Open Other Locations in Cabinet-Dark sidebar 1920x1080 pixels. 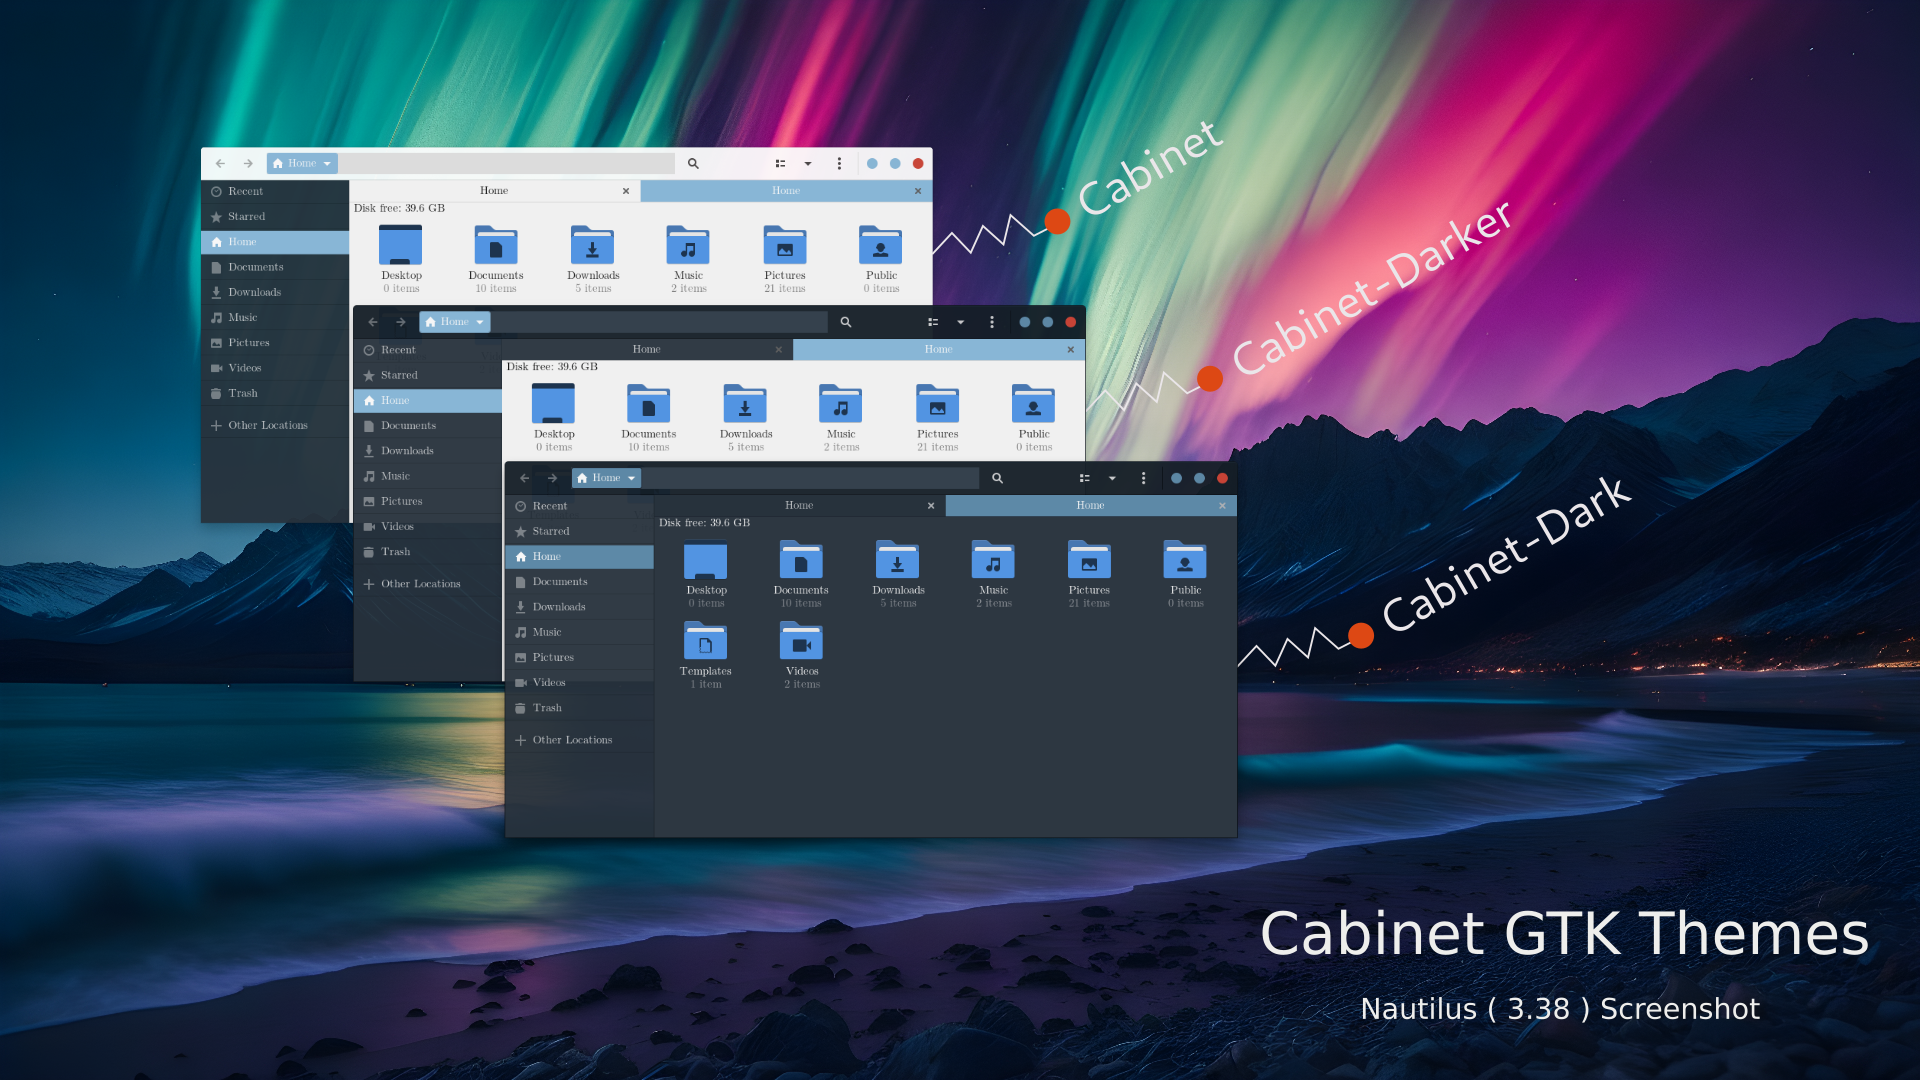(580, 740)
